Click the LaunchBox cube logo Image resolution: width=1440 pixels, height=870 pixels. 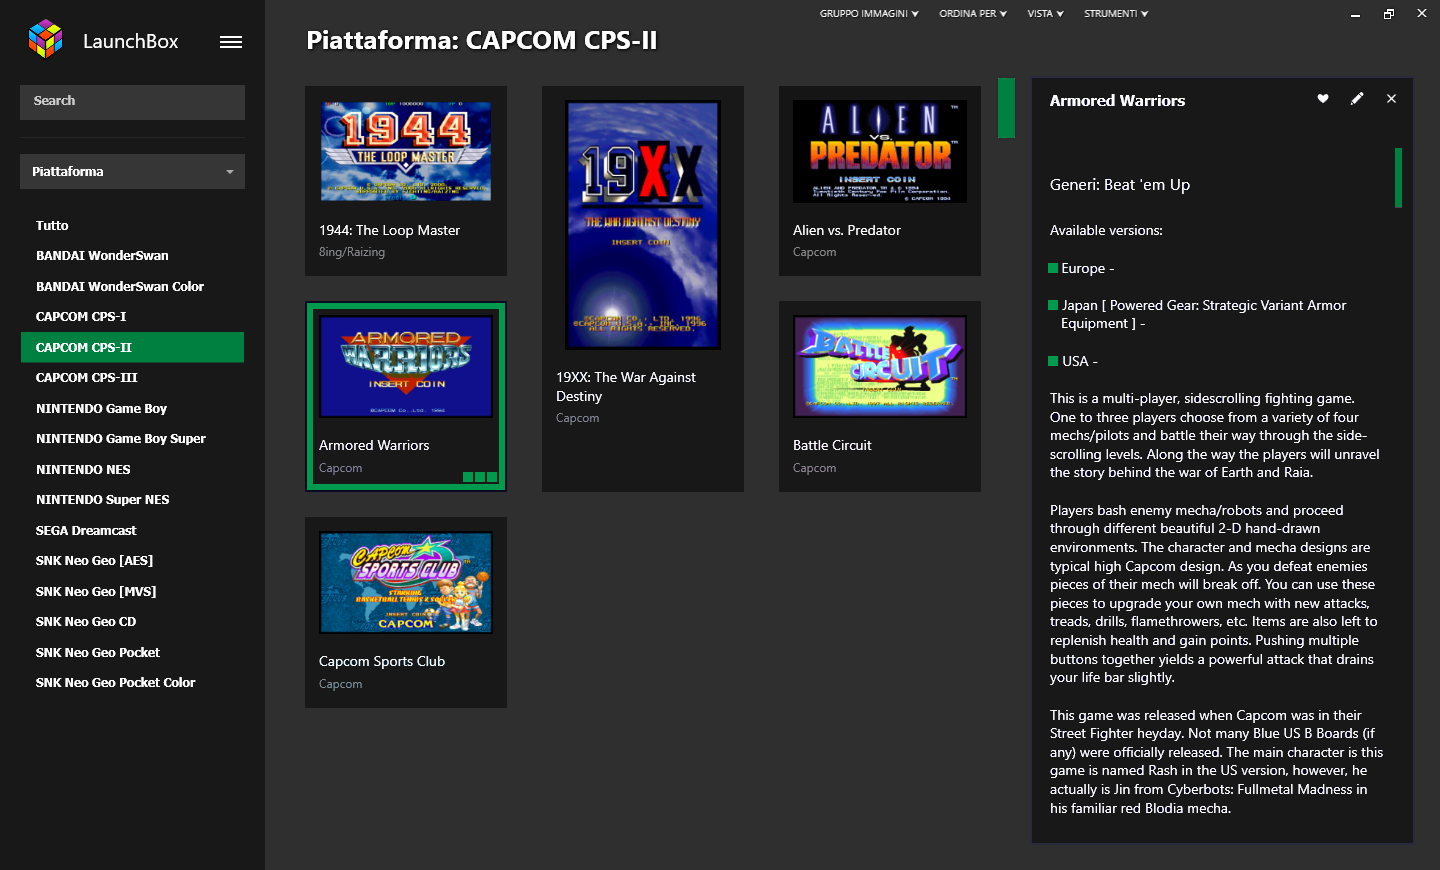(46, 39)
